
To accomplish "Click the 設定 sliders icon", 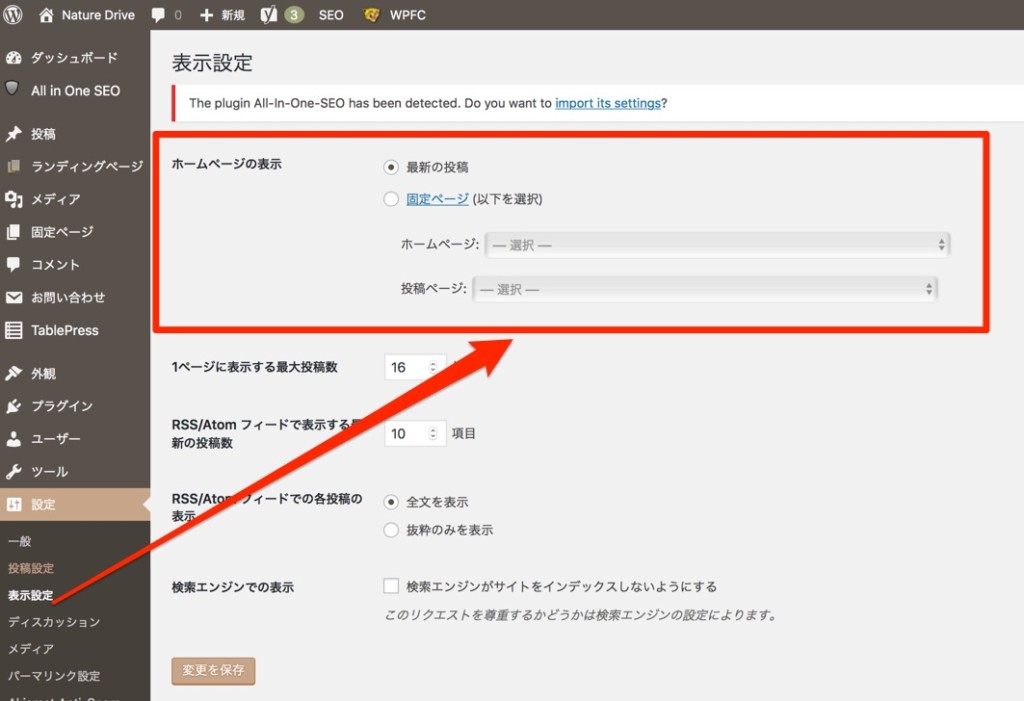I will [14, 504].
